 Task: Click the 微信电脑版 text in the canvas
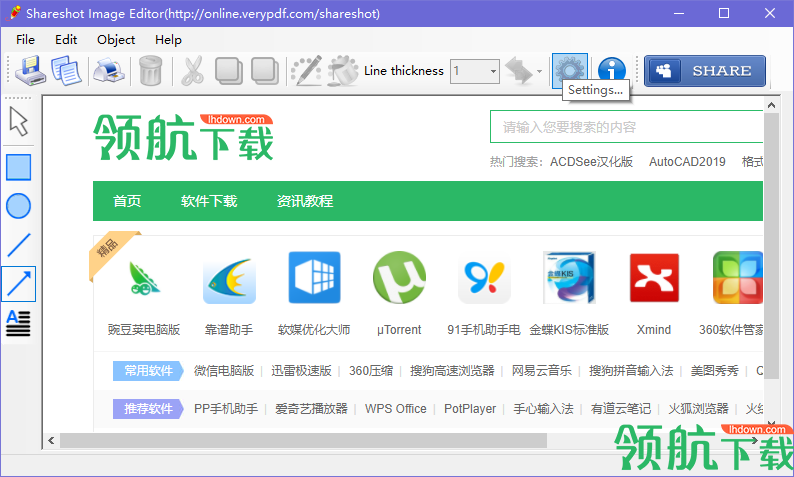[x=224, y=371]
